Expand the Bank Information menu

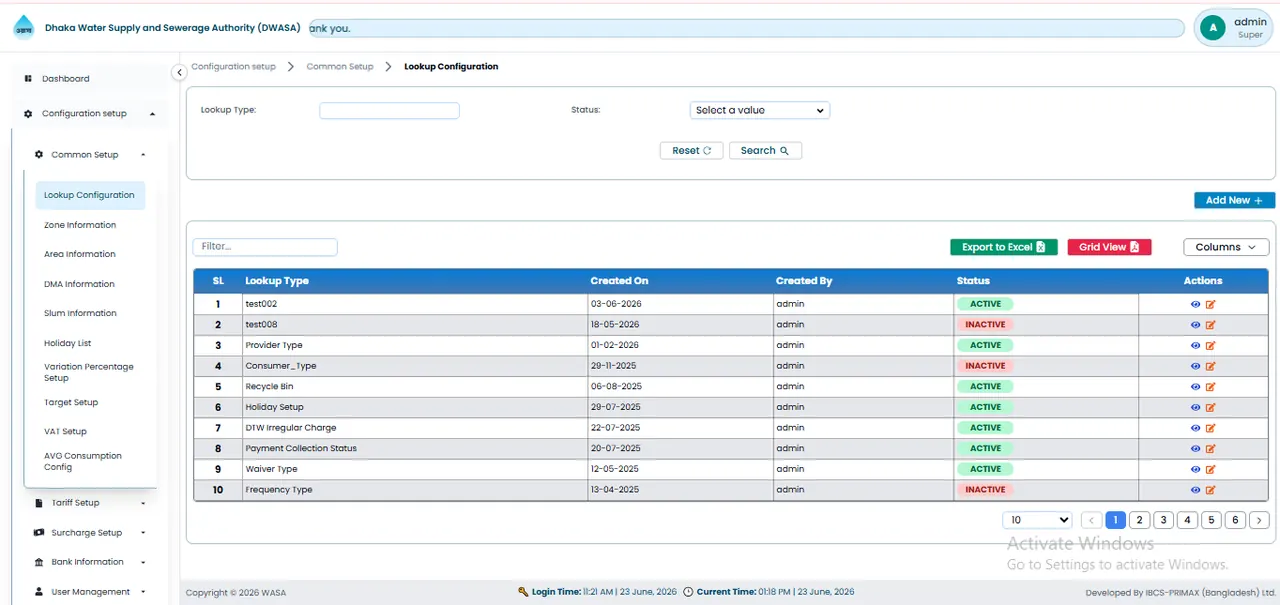pyautogui.click(x=90, y=562)
